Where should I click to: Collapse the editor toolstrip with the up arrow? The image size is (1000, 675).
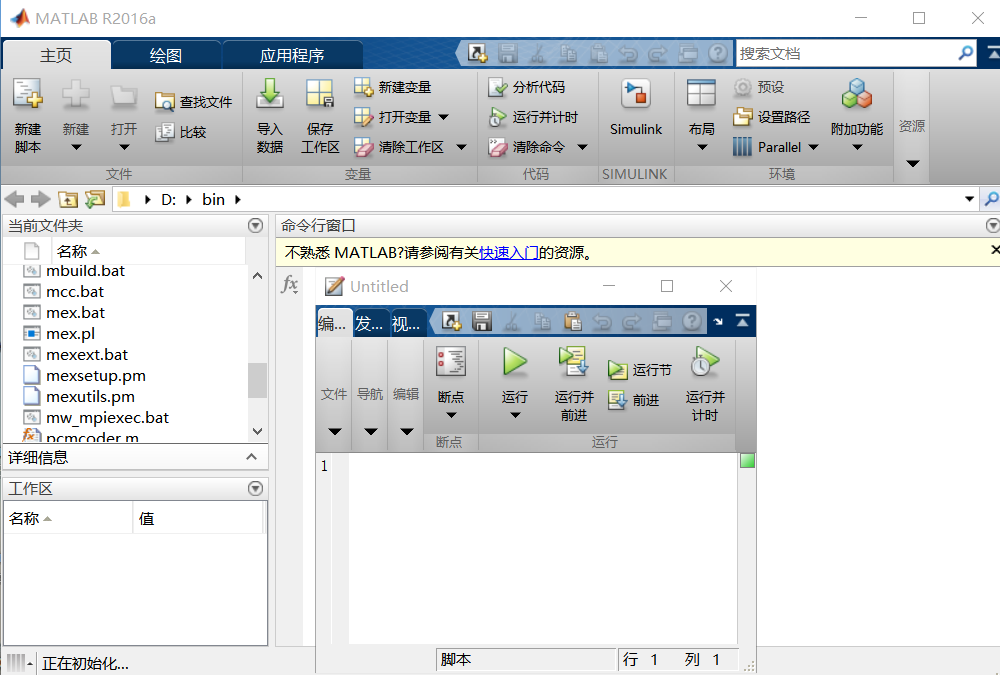point(742,320)
